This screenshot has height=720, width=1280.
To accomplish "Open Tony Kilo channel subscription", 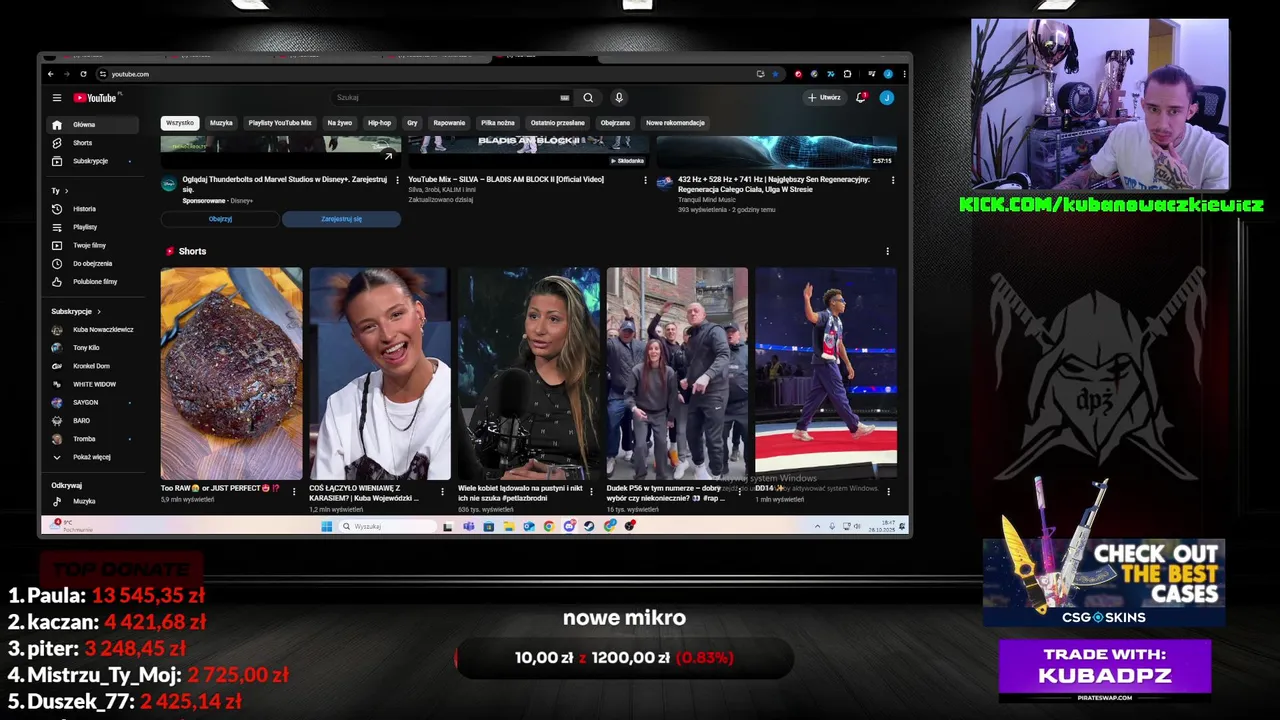I will coord(95,348).
